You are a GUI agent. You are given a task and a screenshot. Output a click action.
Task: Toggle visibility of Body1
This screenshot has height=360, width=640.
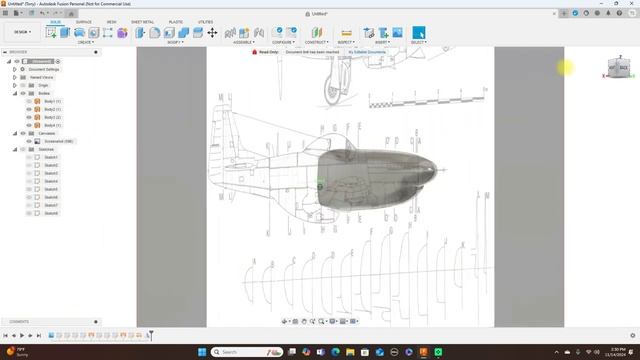tap(29, 101)
